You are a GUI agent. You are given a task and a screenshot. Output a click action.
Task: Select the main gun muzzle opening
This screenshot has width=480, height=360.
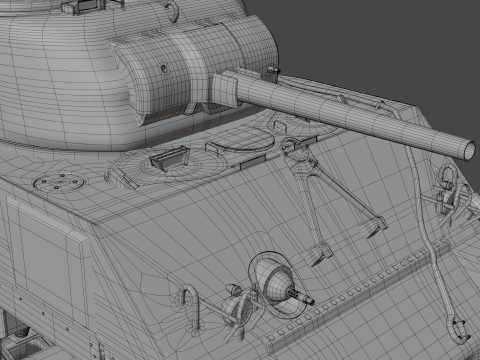[469, 150]
